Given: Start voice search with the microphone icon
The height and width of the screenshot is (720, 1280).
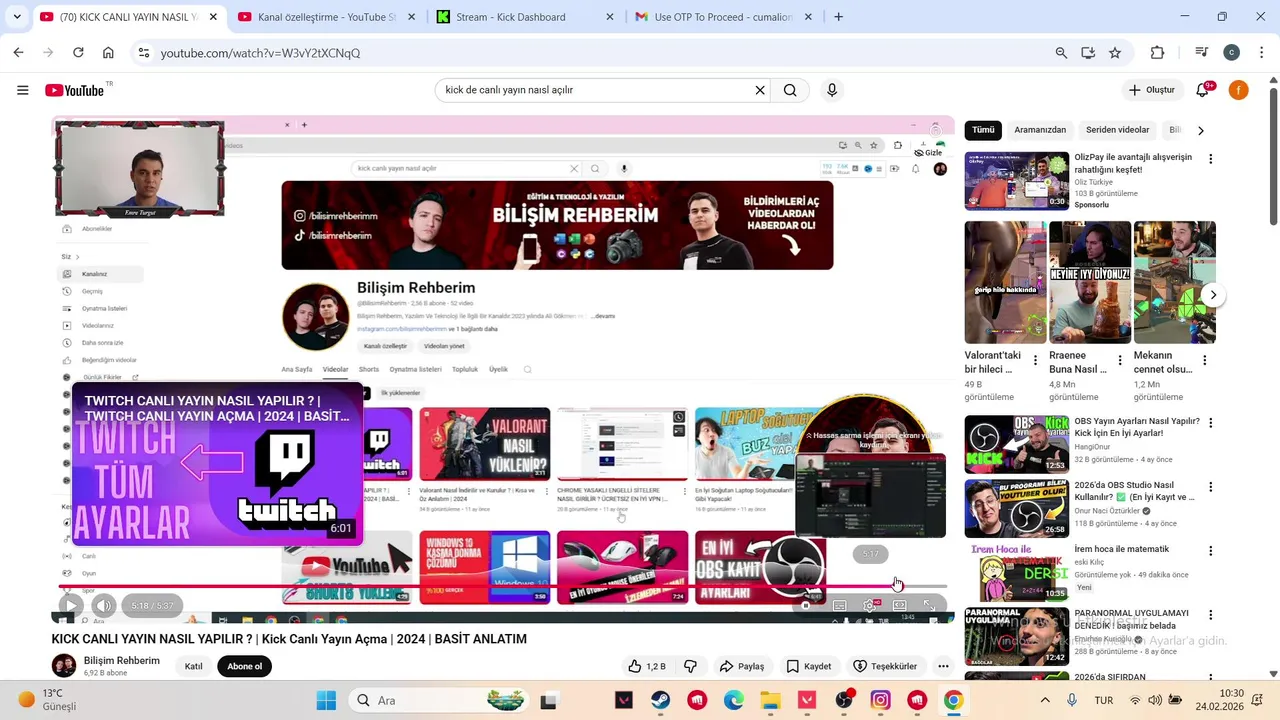Looking at the screenshot, I should pos(832,90).
